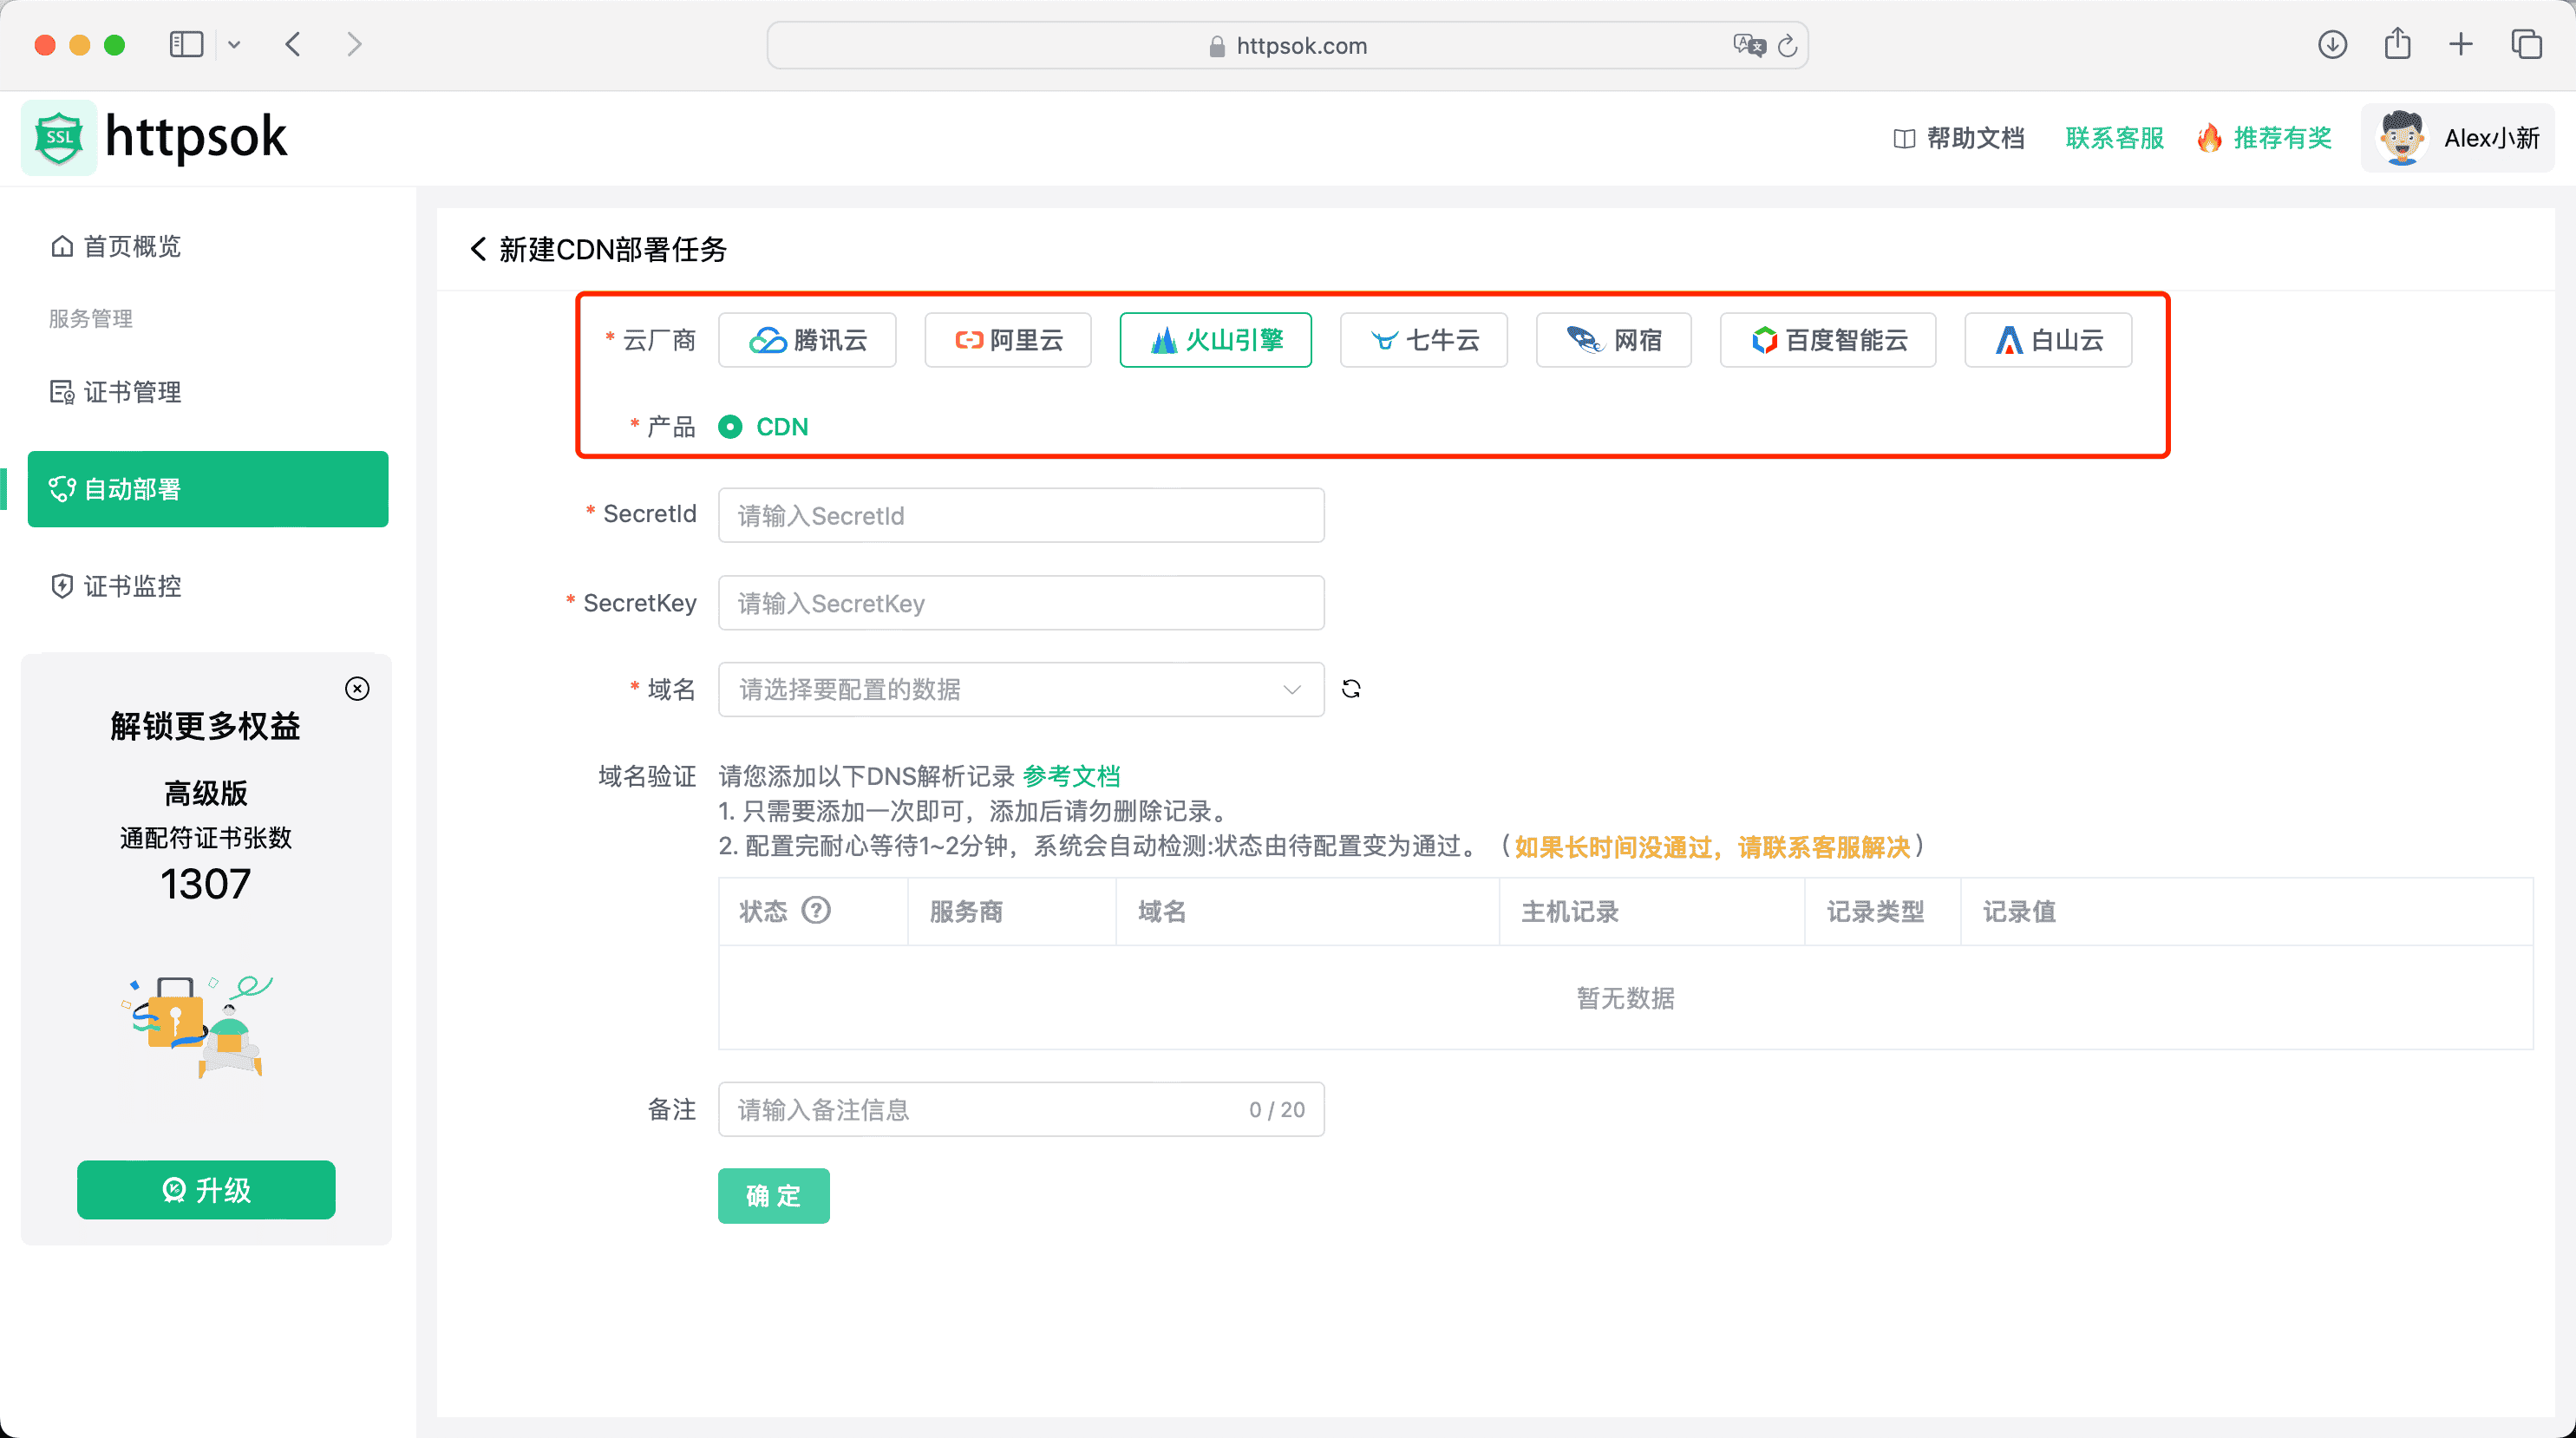Click the 推荐有奖 flame icon
2576x1438 pixels.
click(2210, 138)
